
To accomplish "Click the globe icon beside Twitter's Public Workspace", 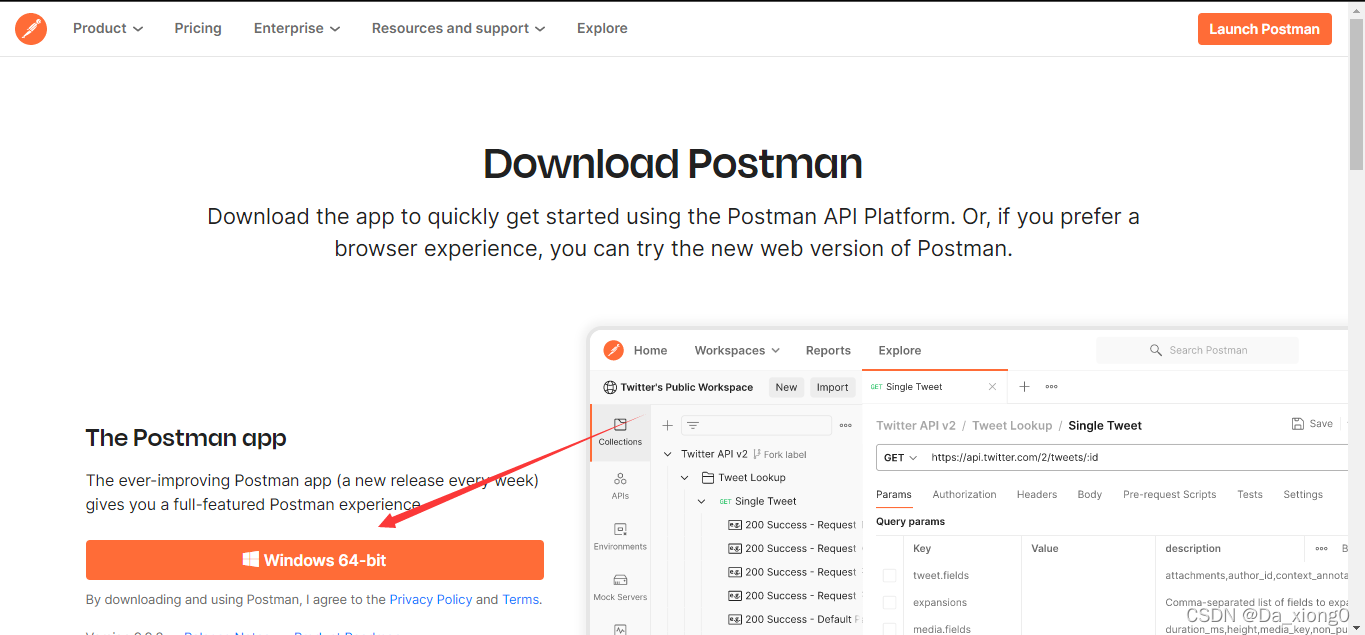I will [610, 387].
